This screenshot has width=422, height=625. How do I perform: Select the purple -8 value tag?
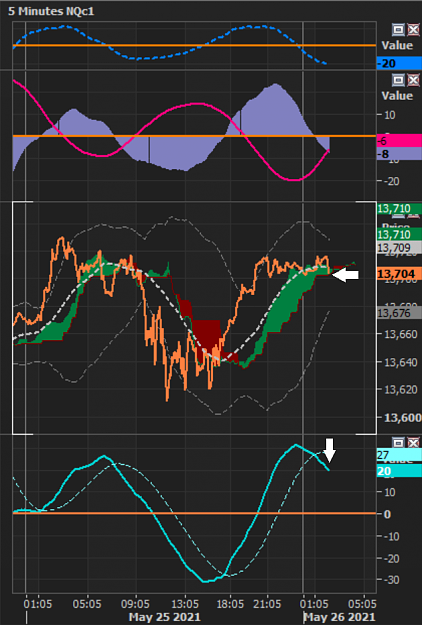coord(399,154)
